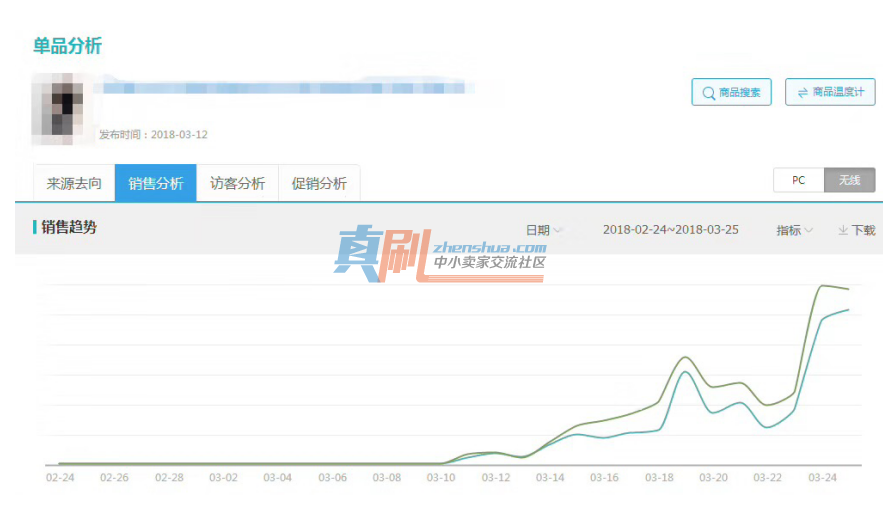883x508 pixels.
Task: Click the 03-04 axis label
Action: coord(278,478)
